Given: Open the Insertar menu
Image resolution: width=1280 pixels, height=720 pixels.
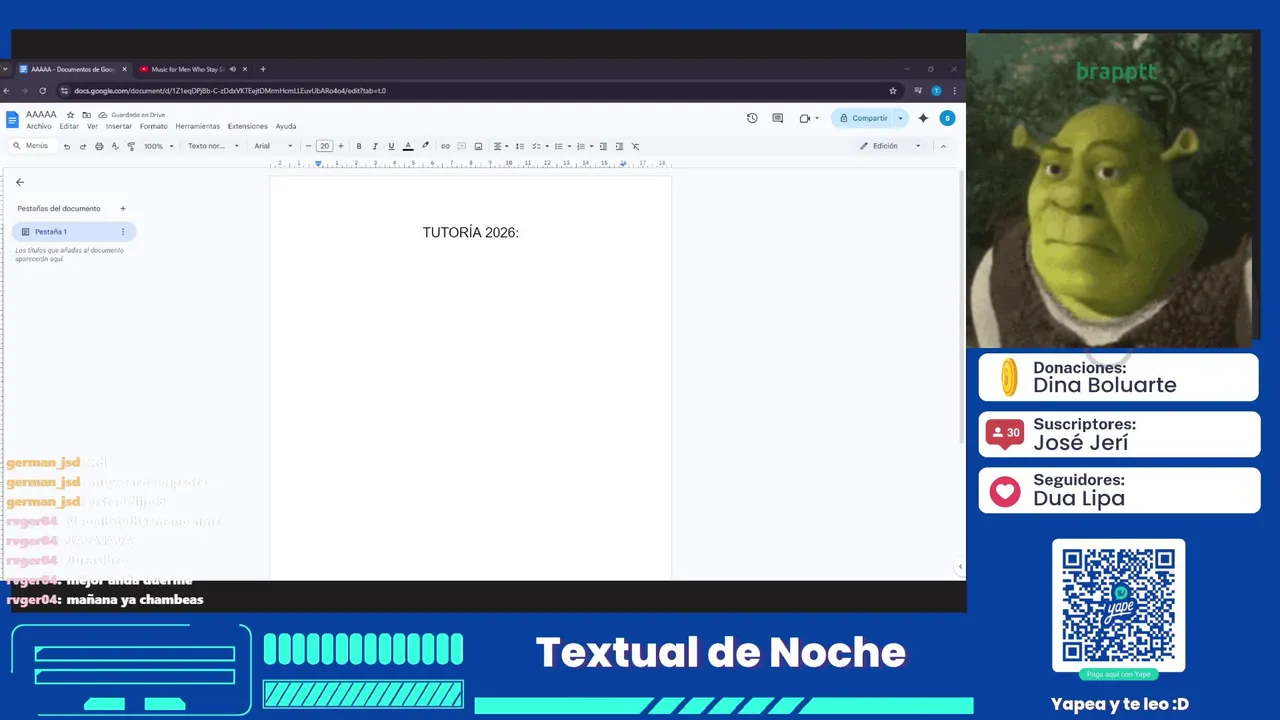Looking at the screenshot, I should tap(118, 127).
